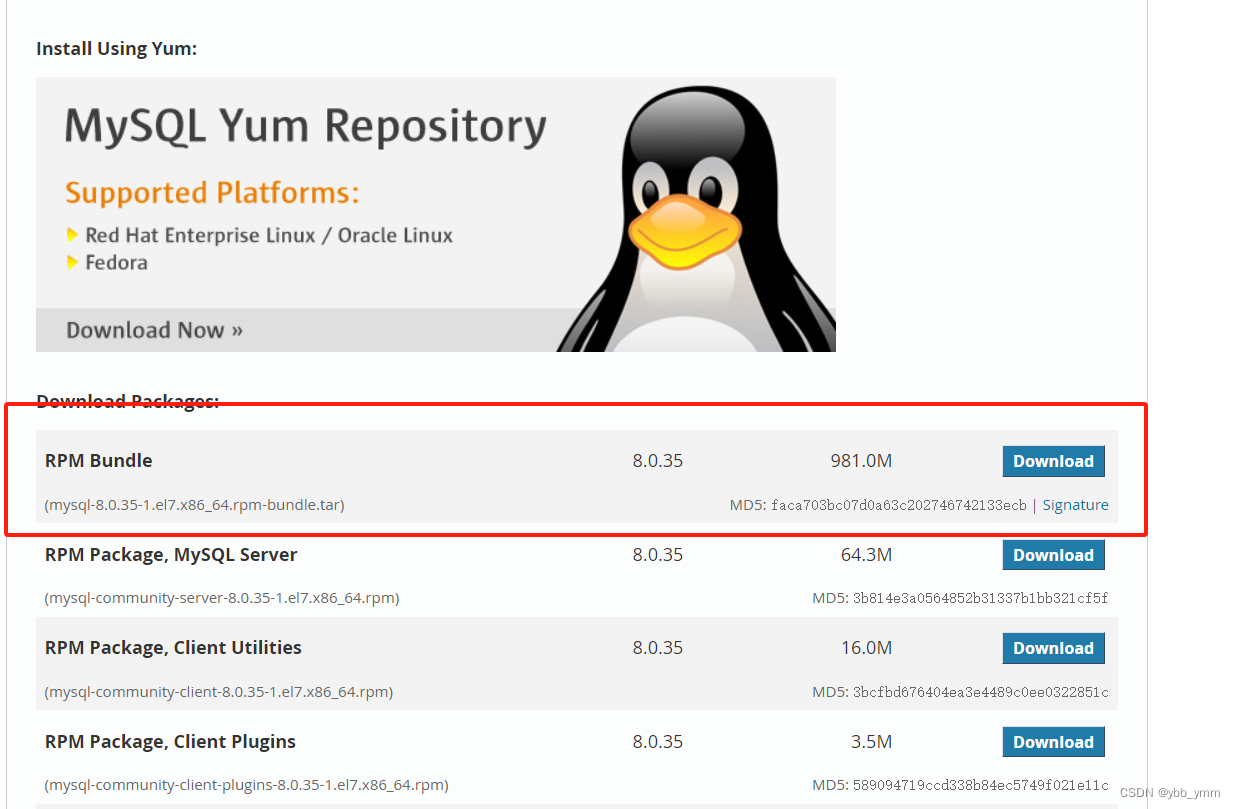
Task: Click the MD5 checksum for MySQL Server
Action: coord(960,598)
